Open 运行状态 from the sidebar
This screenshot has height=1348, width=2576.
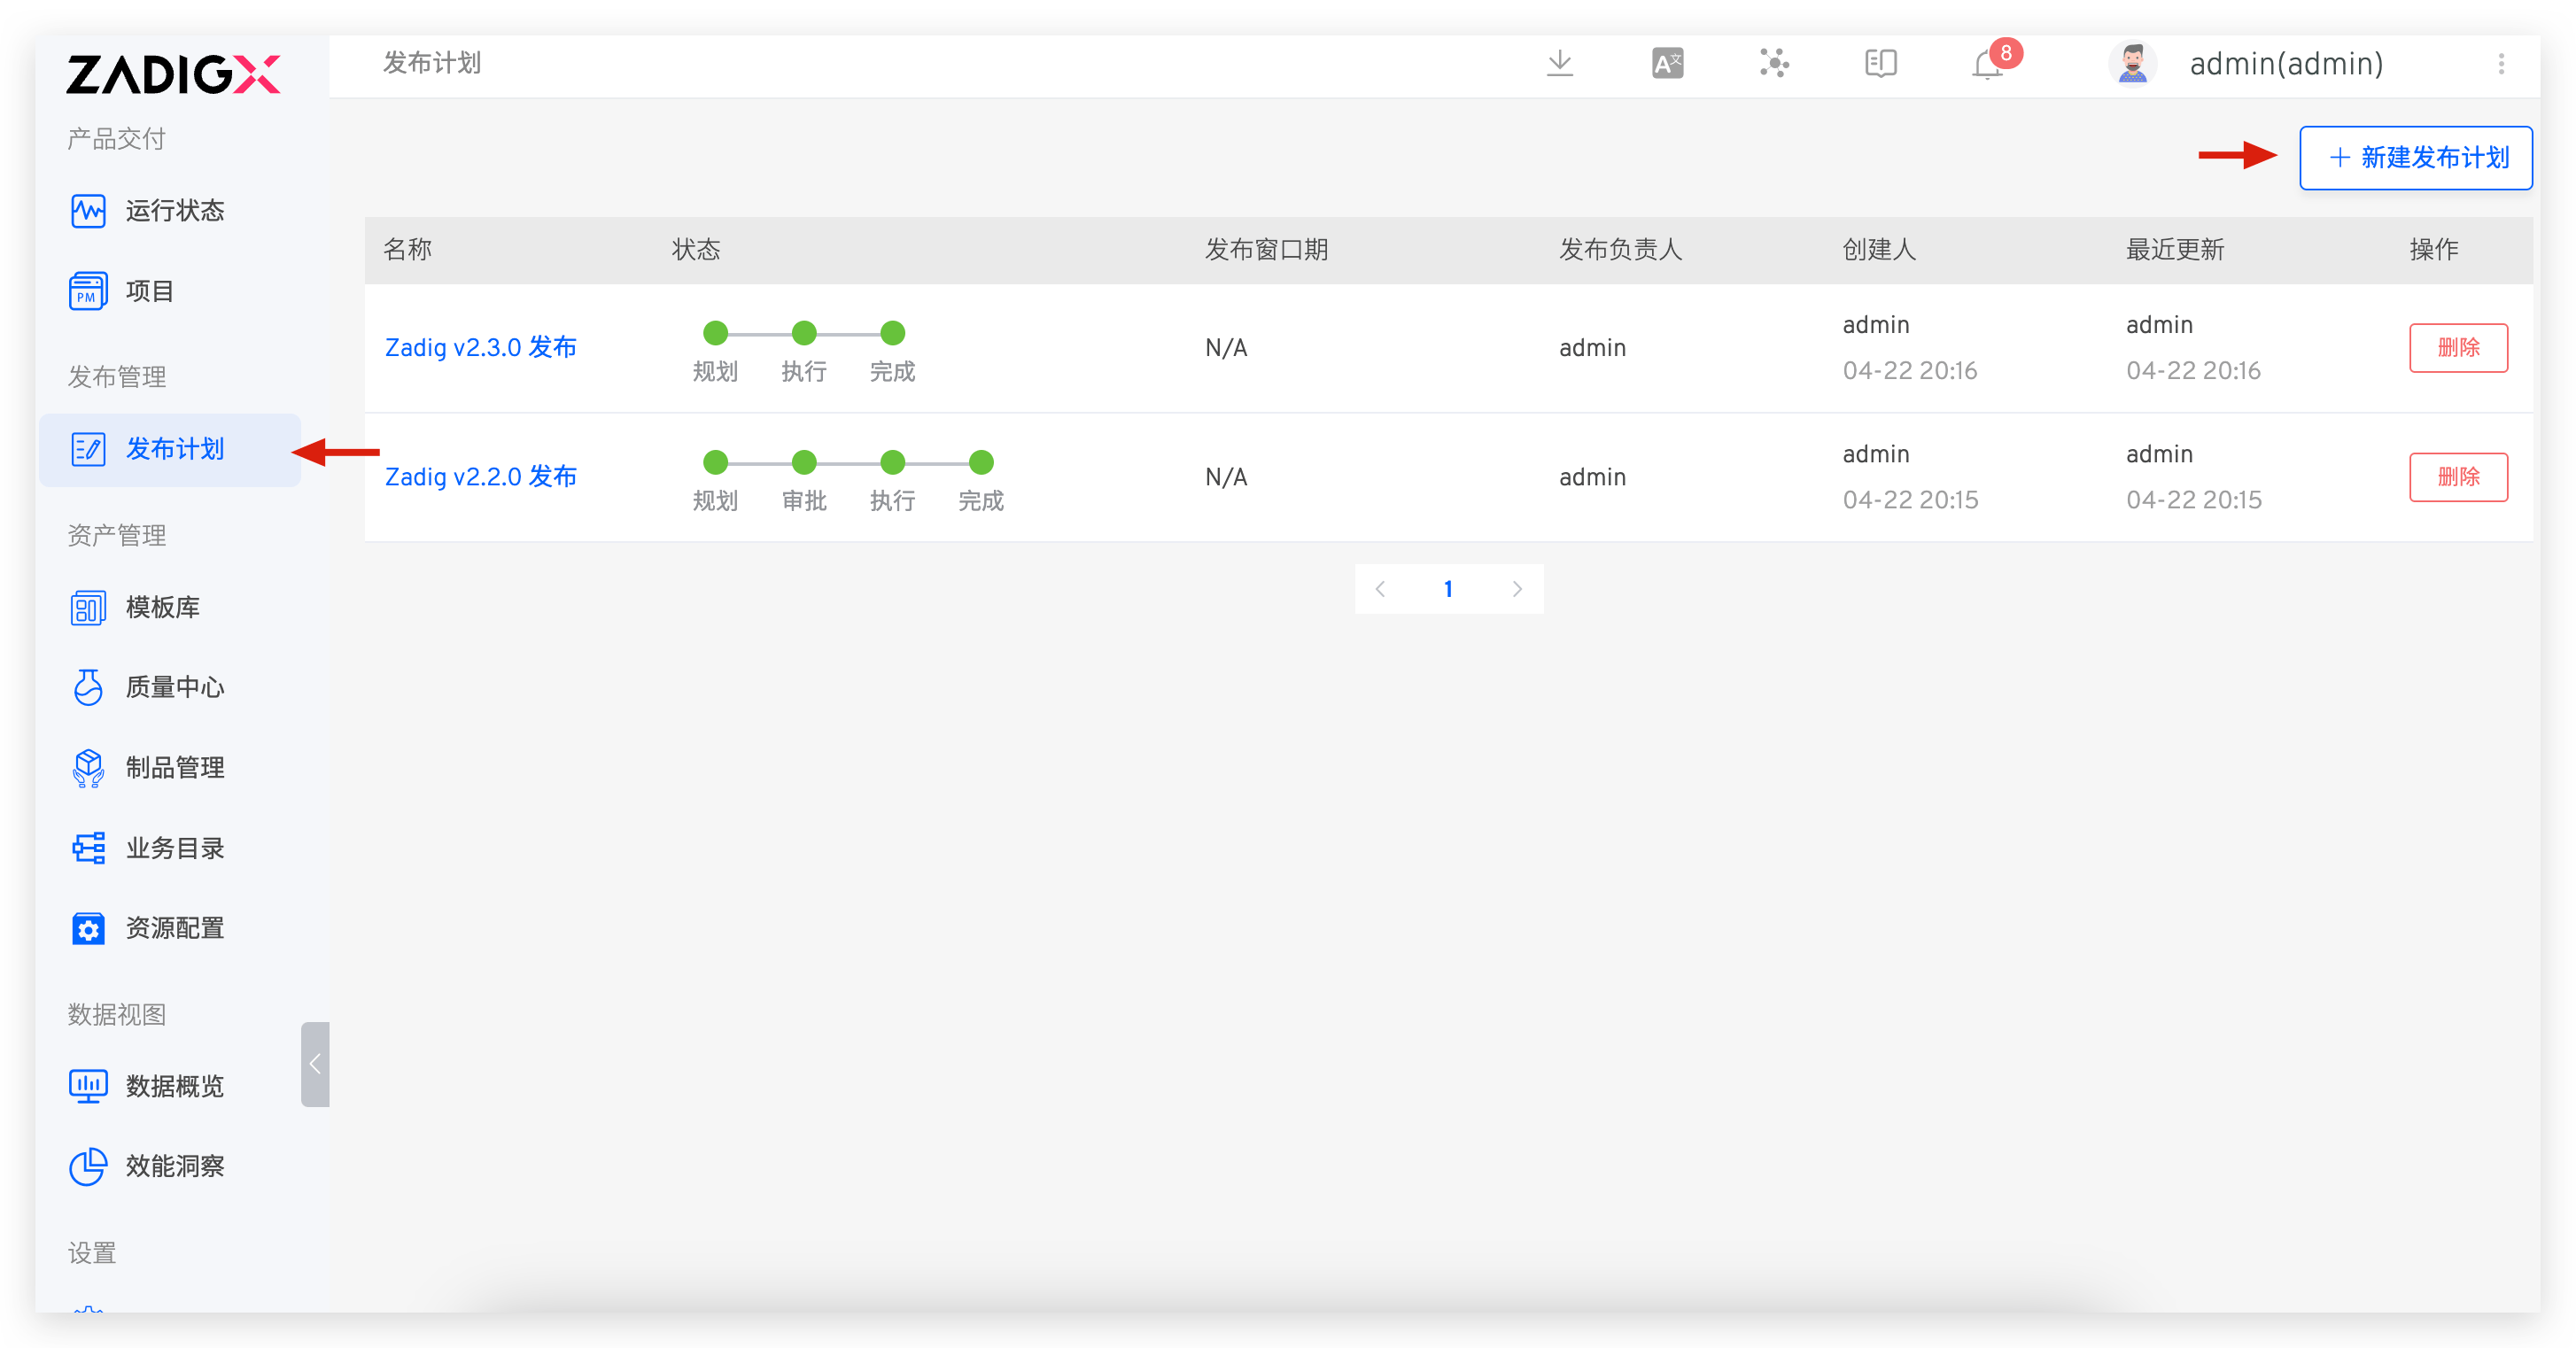tap(174, 211)
